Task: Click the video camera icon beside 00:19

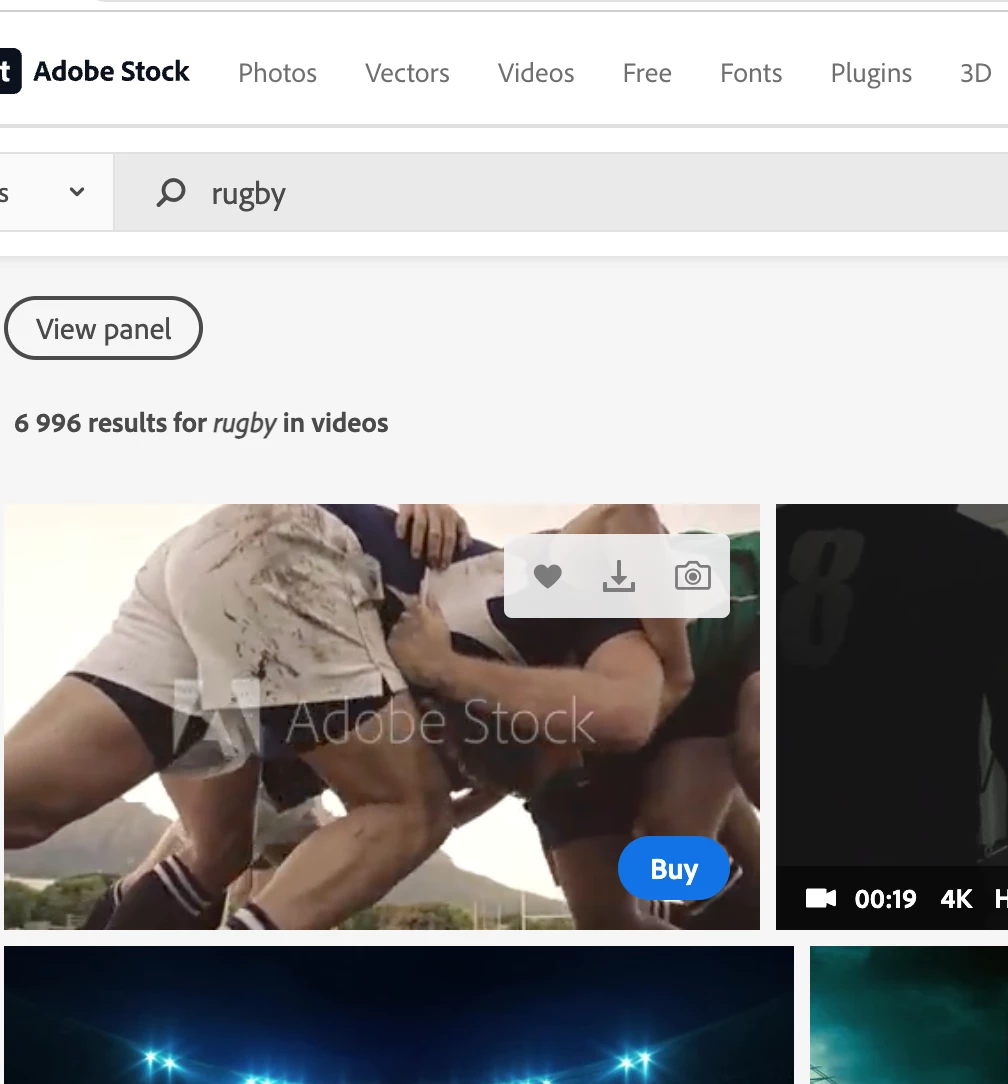Action: [x=821, y=899]
